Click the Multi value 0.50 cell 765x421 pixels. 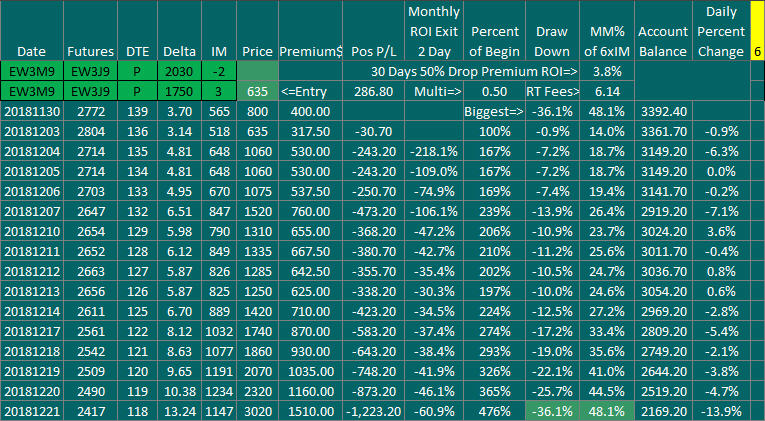(494, 91)
